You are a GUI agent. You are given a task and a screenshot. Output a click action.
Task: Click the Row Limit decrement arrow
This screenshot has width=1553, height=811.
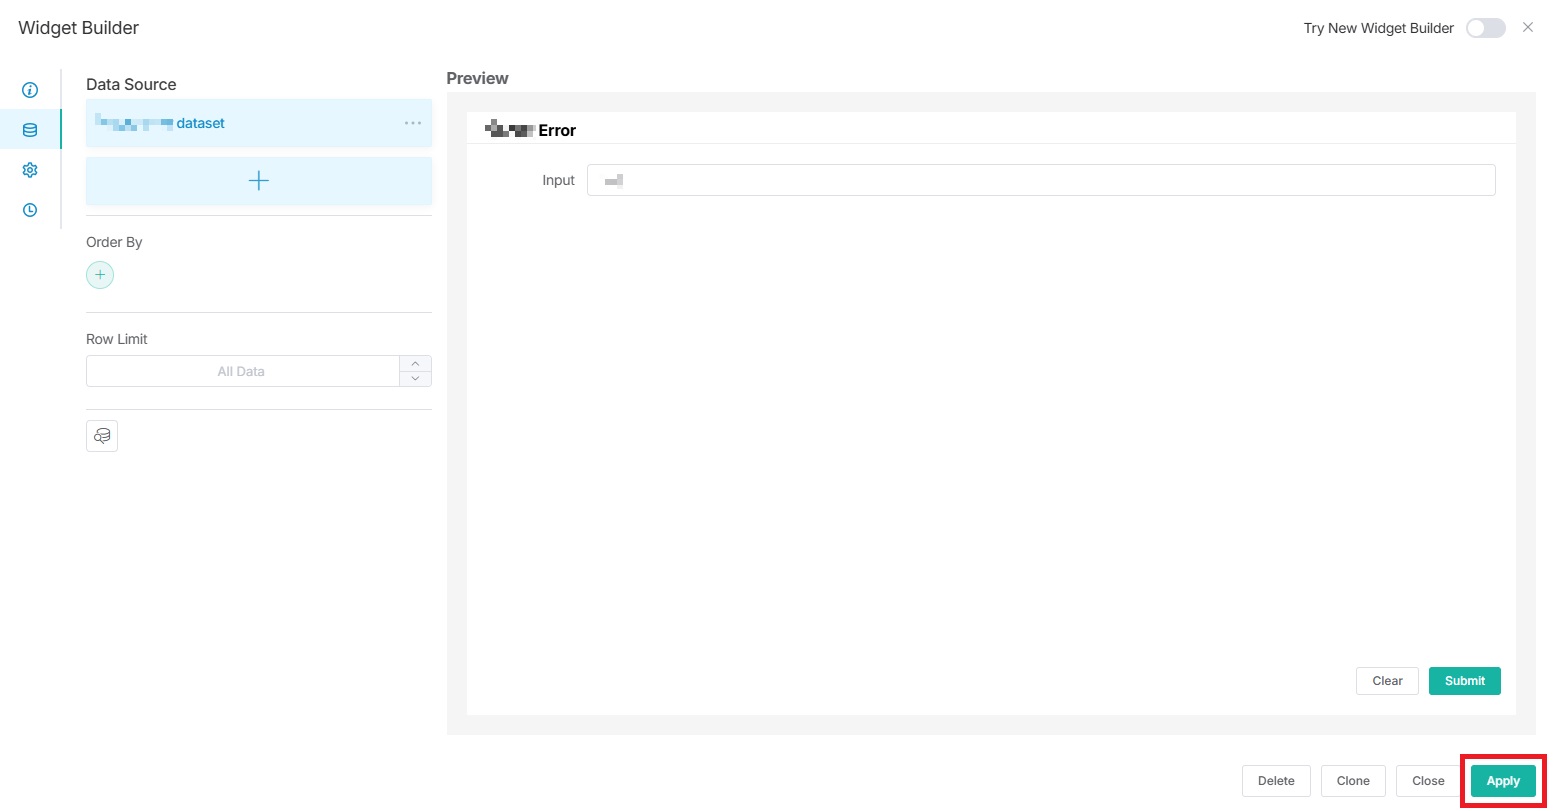pos(415,378)
